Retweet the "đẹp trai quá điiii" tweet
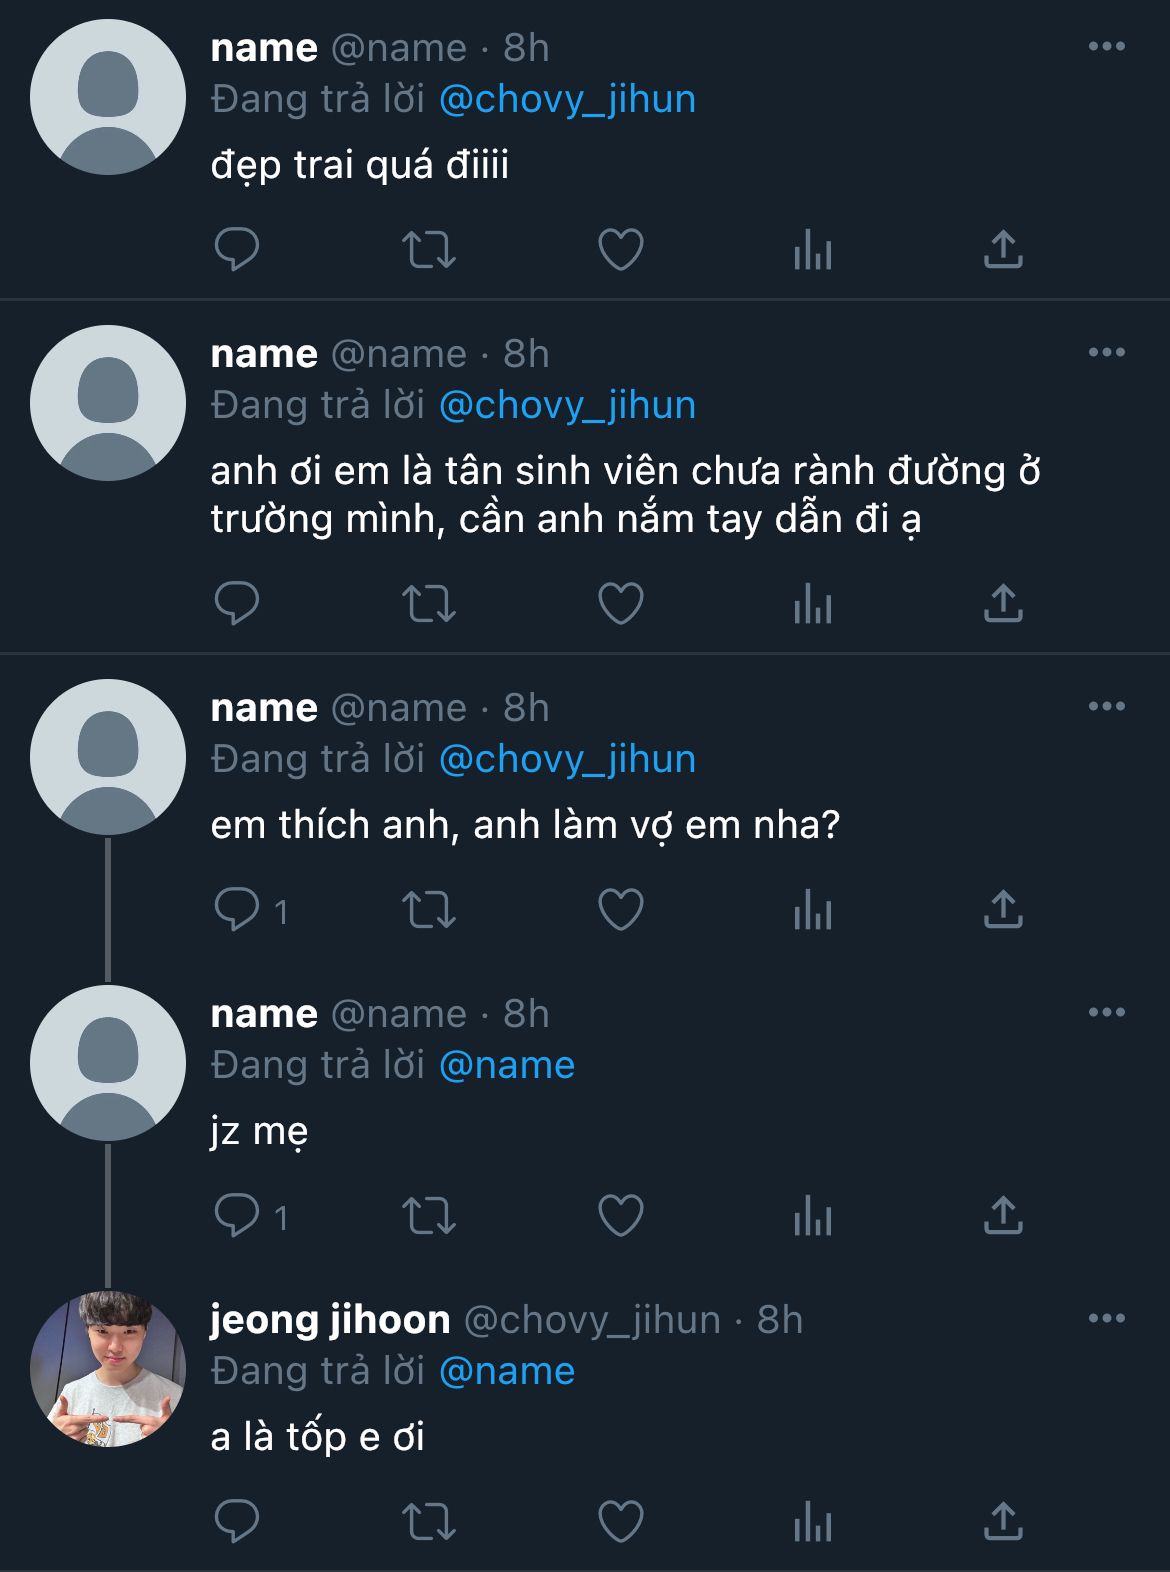 click(x=429, y=249)
